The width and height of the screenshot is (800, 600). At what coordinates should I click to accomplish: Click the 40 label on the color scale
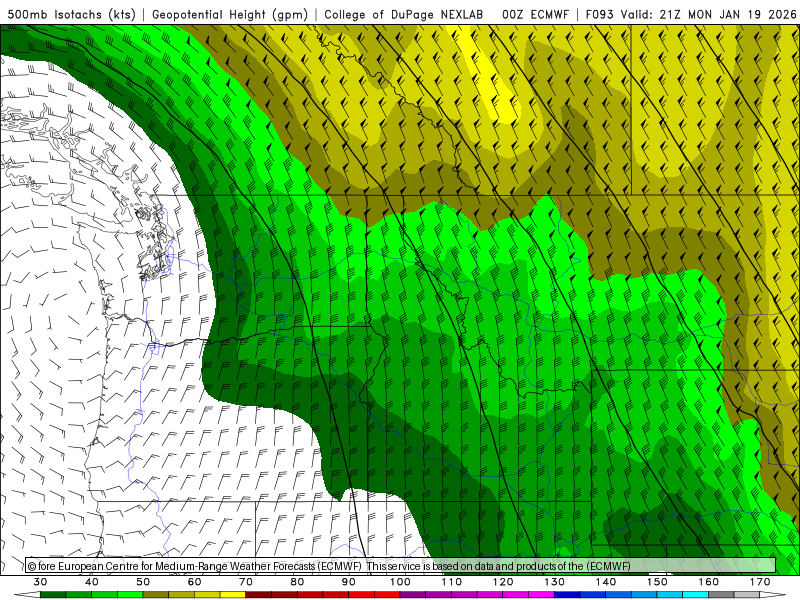92,582
